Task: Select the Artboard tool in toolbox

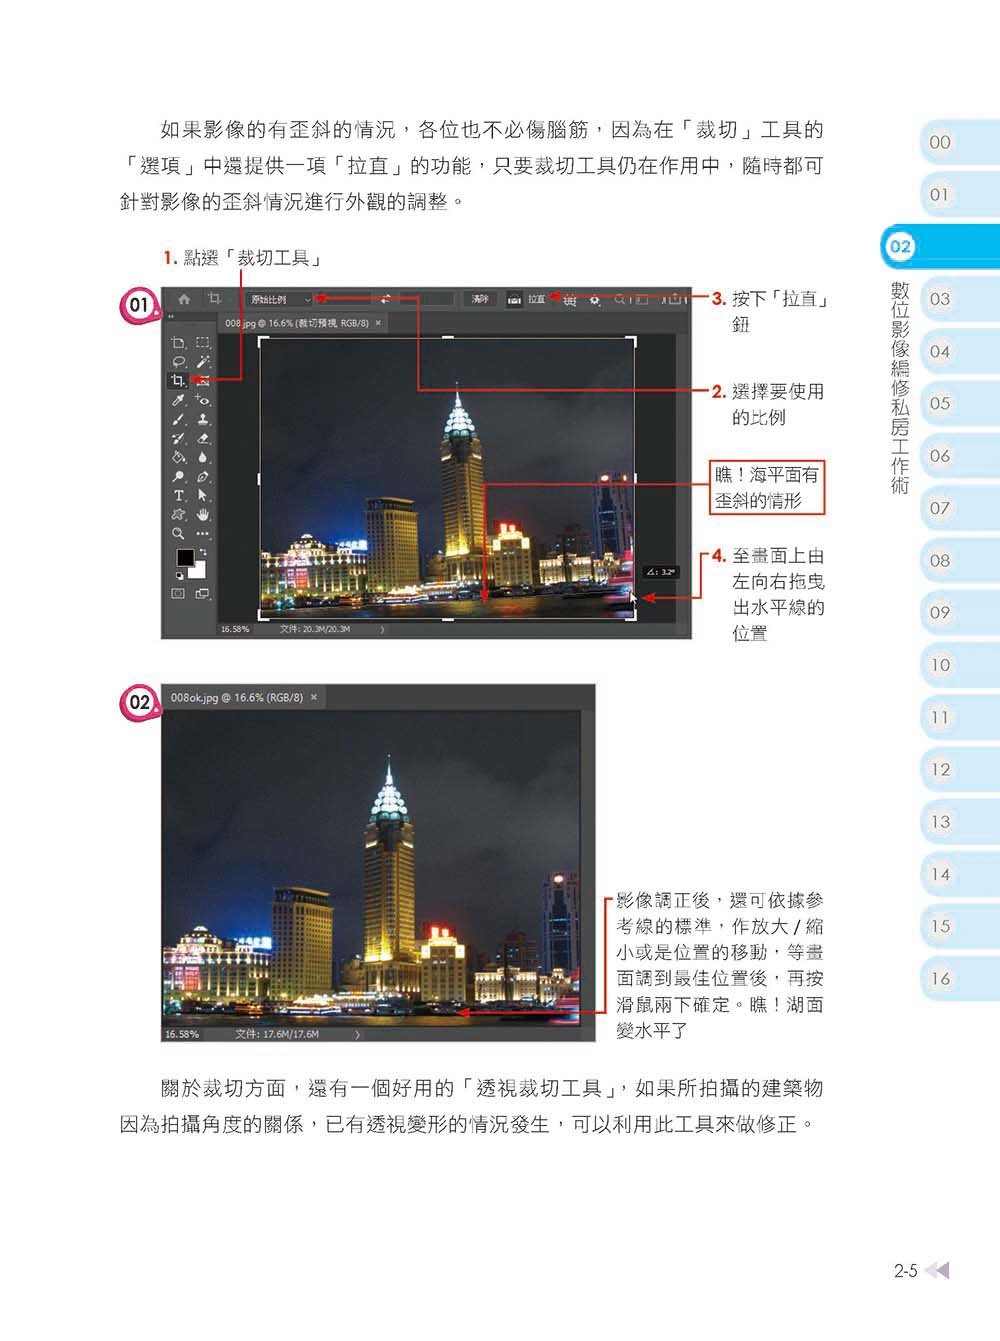Action: coord(178,342)
